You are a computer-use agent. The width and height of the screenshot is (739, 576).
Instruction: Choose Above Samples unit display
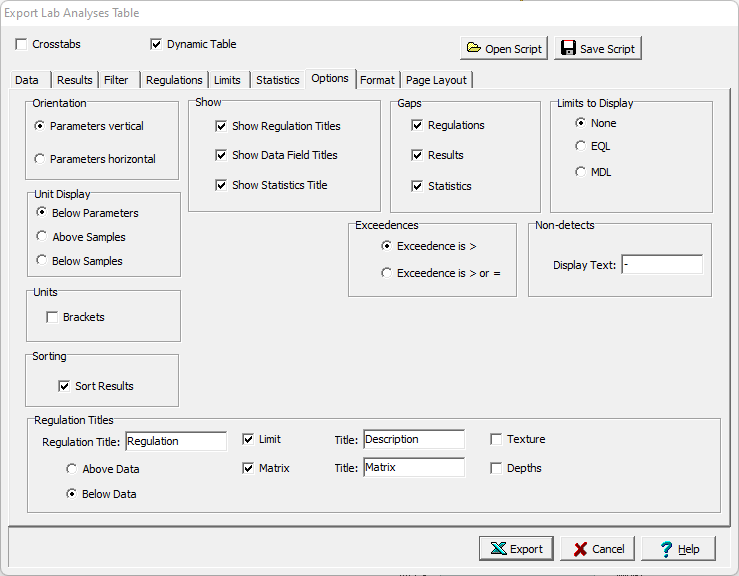(41, 237)
